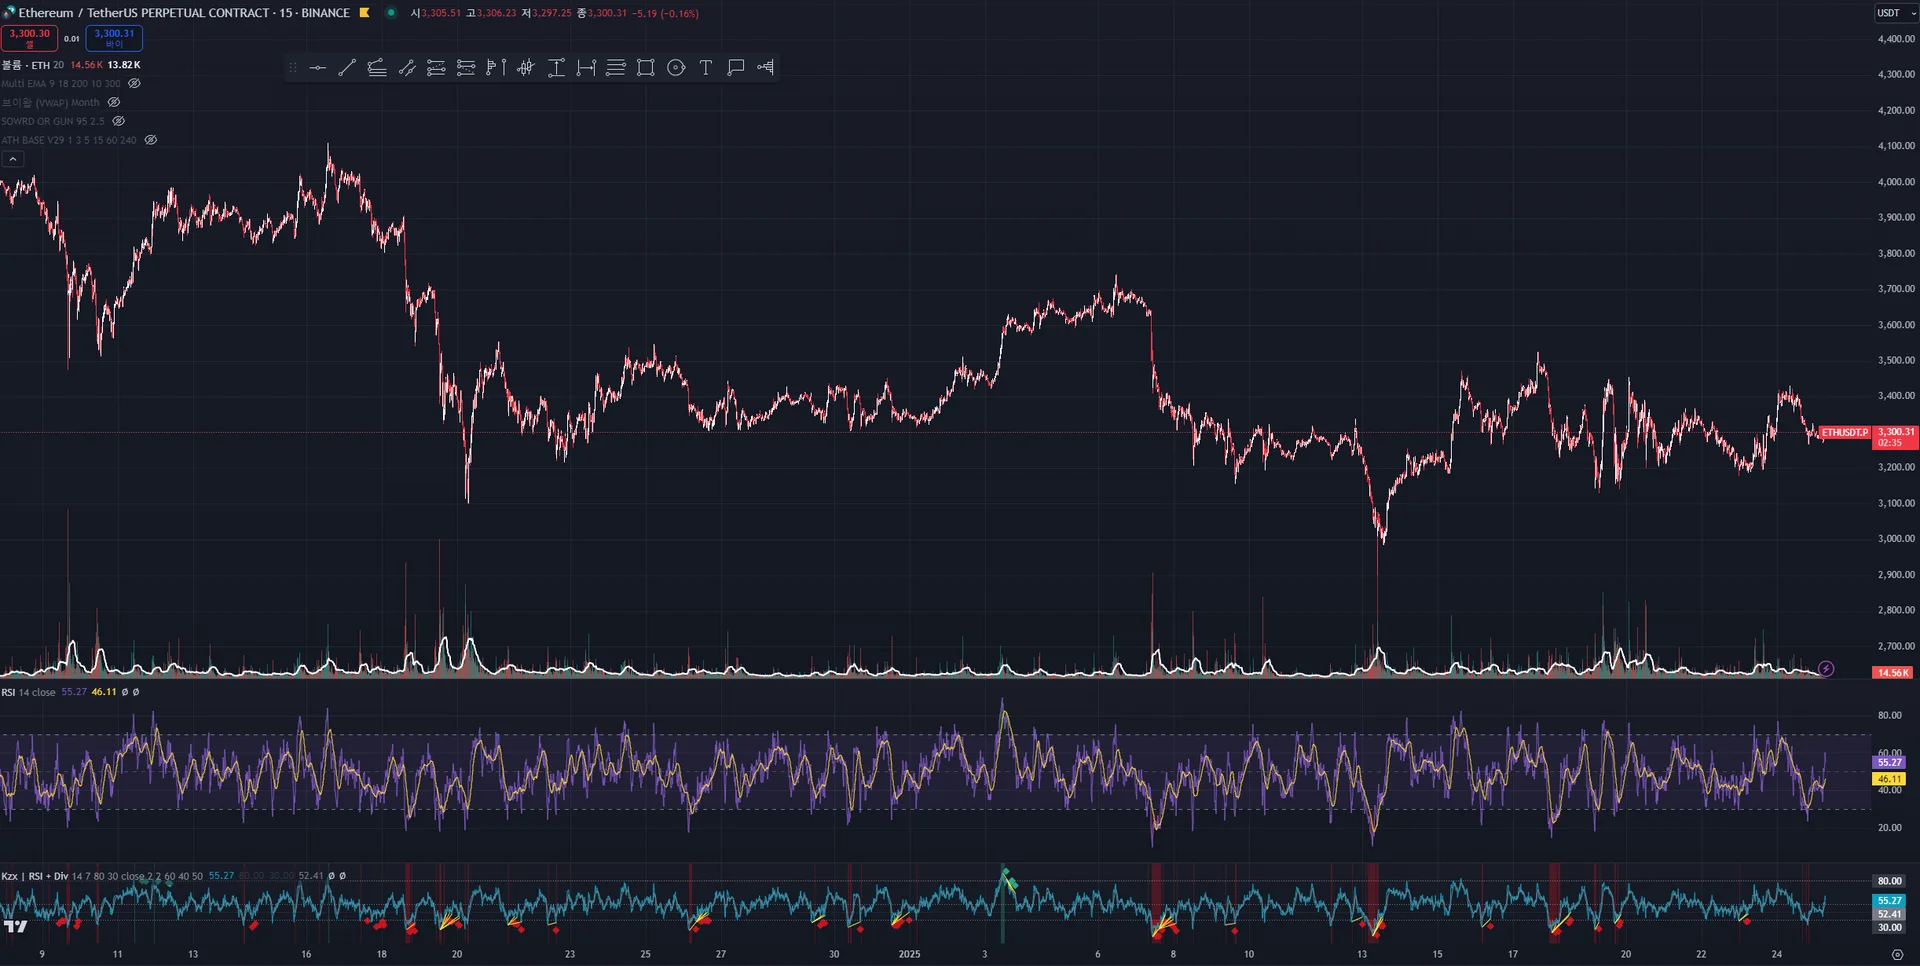
Task: Click the ETHUSDT.P current price label
Action: click(x=1845, y=433)
